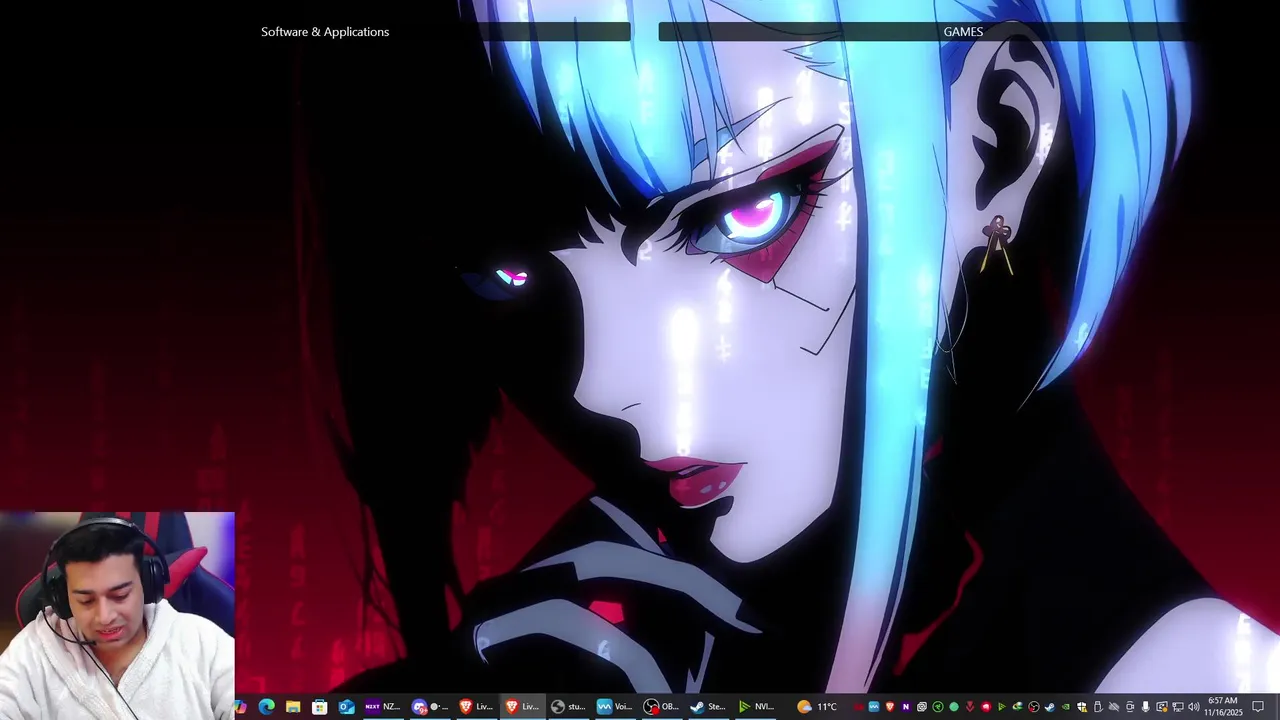Image resolution: width=1280 pixels, height=720 pixels.
Task: Open the "stu..." taskbar window
Action: tap(568, 707)
